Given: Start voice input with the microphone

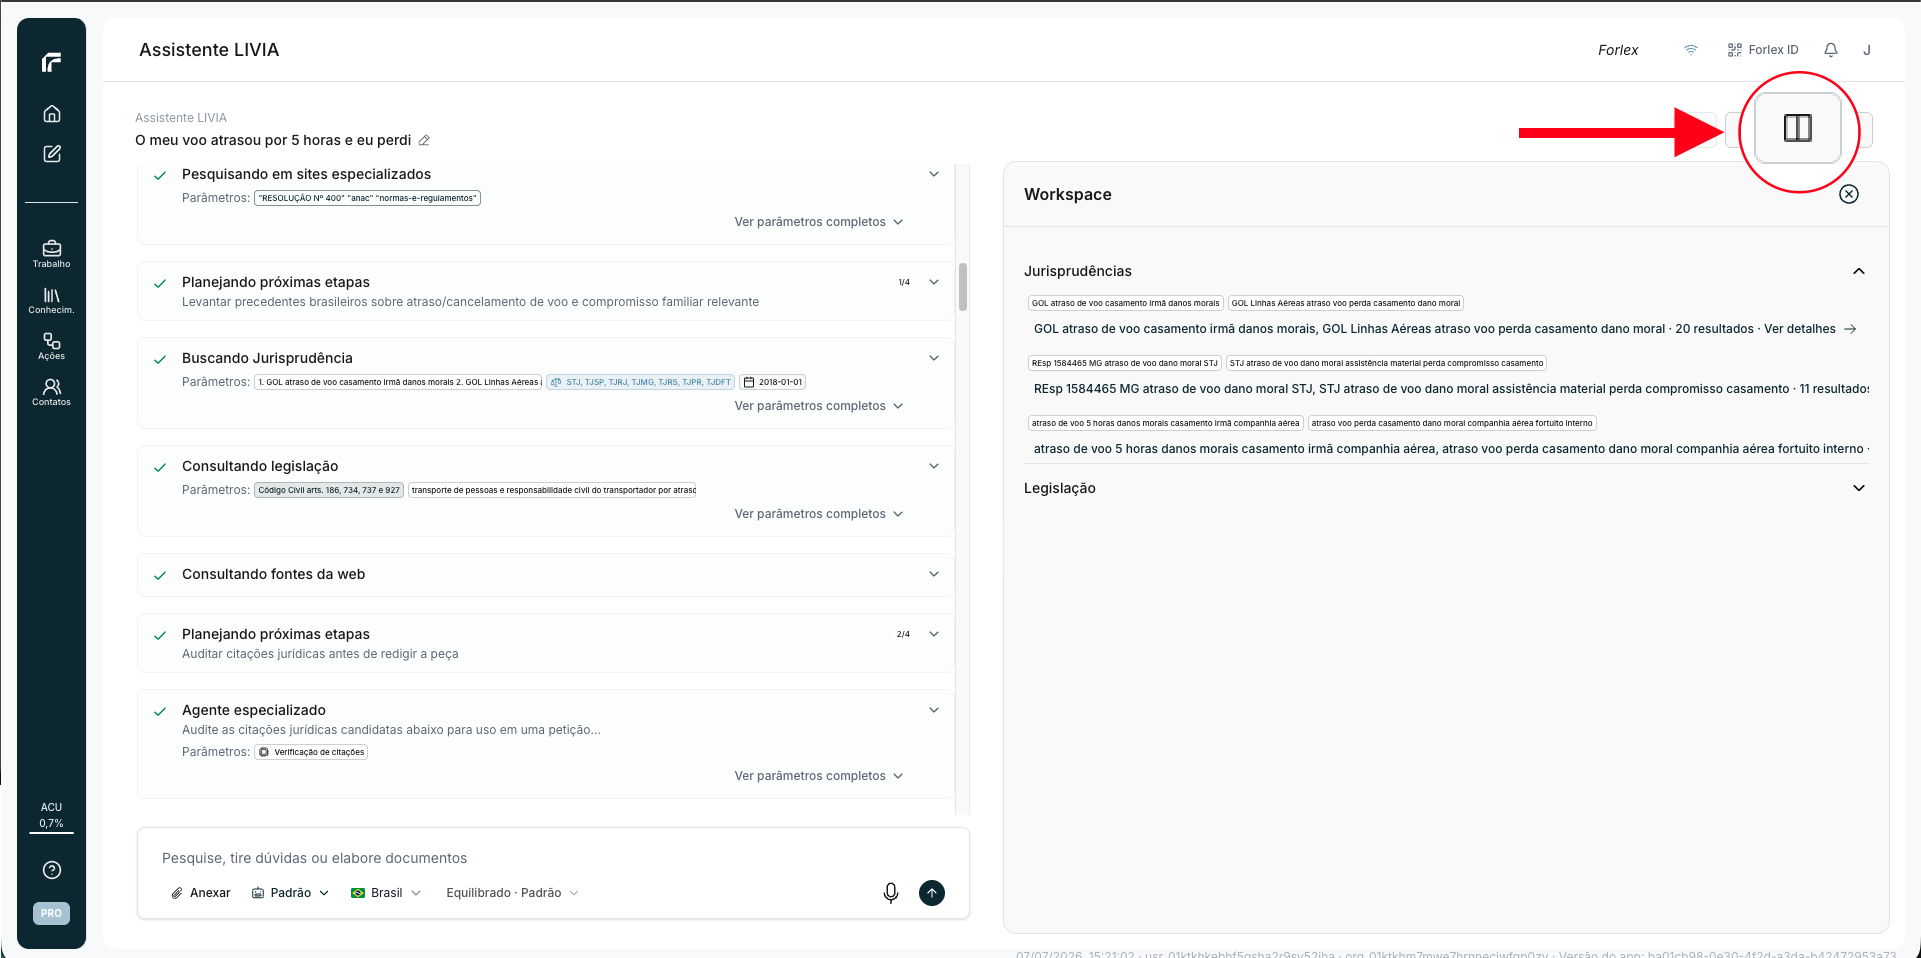Looking at the screenshot, I should point(891,893).
